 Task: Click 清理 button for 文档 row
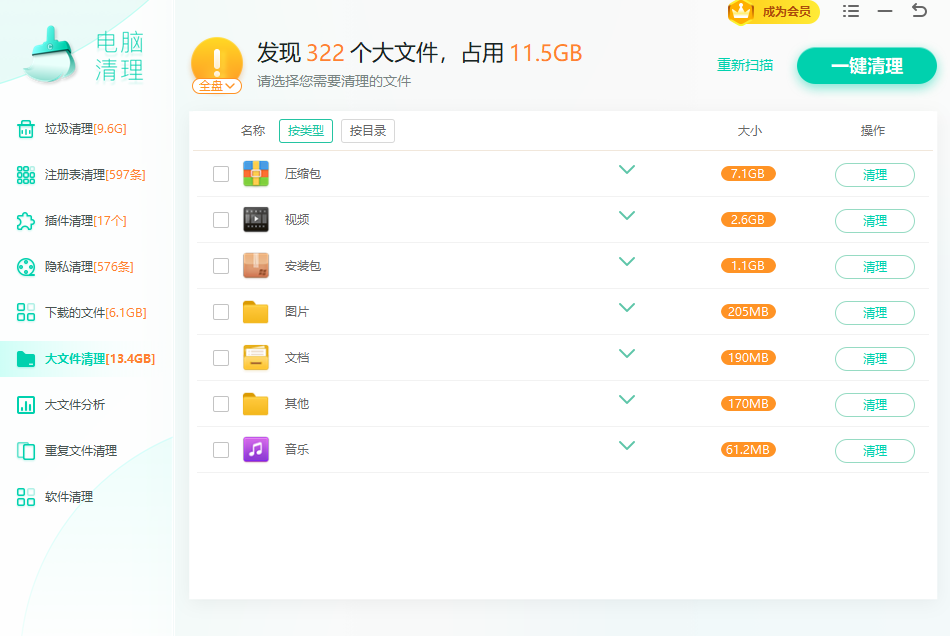[x=874, y=359]
